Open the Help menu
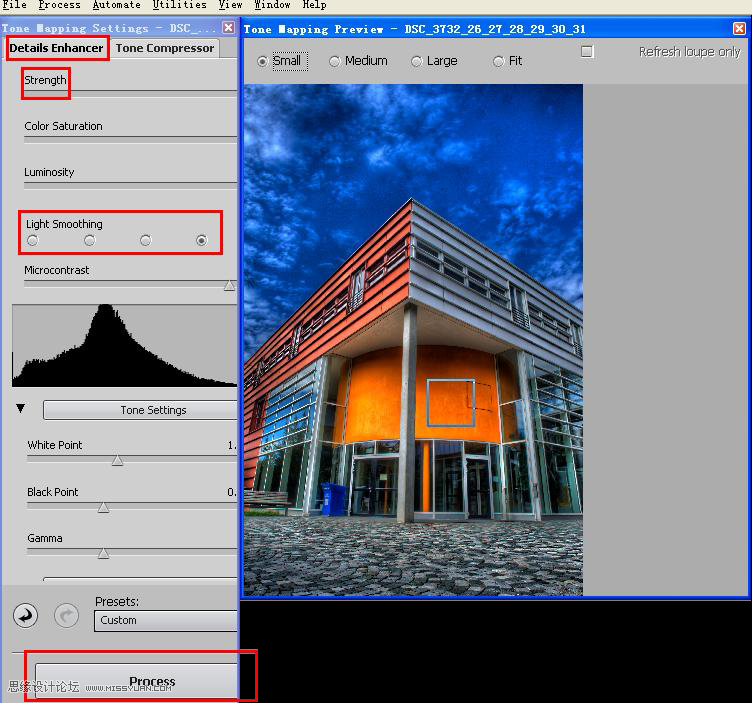Screen dimensions: 752x703 (314, 5)
